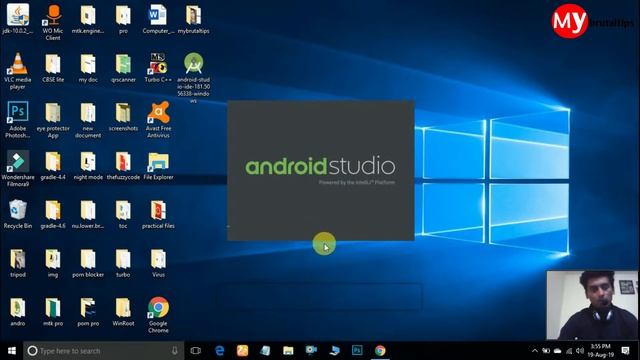Select the my doc folder
Screen dimensions: 640x360
tap(88, 68)
